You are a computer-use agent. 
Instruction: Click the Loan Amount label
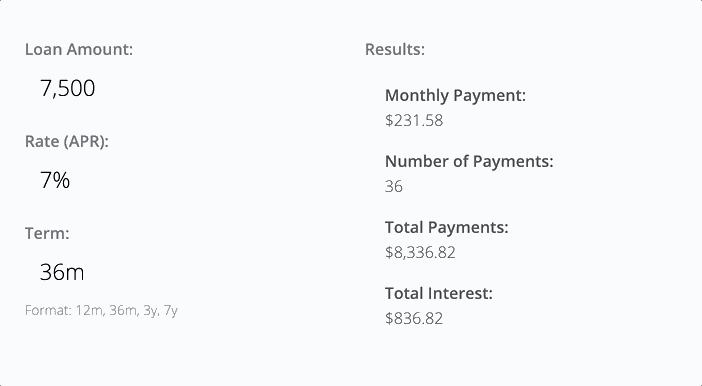click(79, 49)
